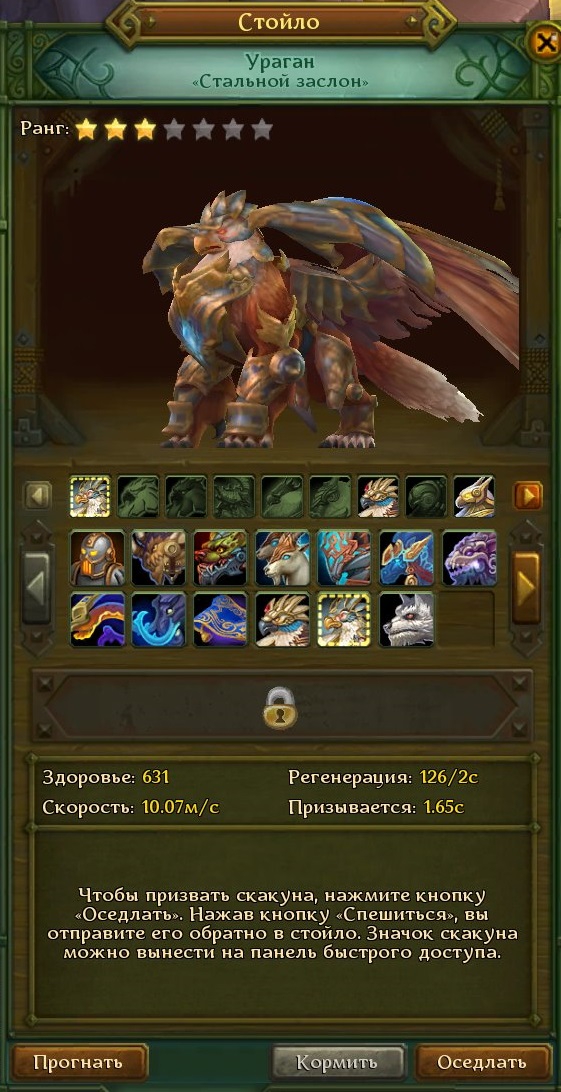
Task: Pick the blue armored beetle mount icon
Action: [x=345, y=557]
